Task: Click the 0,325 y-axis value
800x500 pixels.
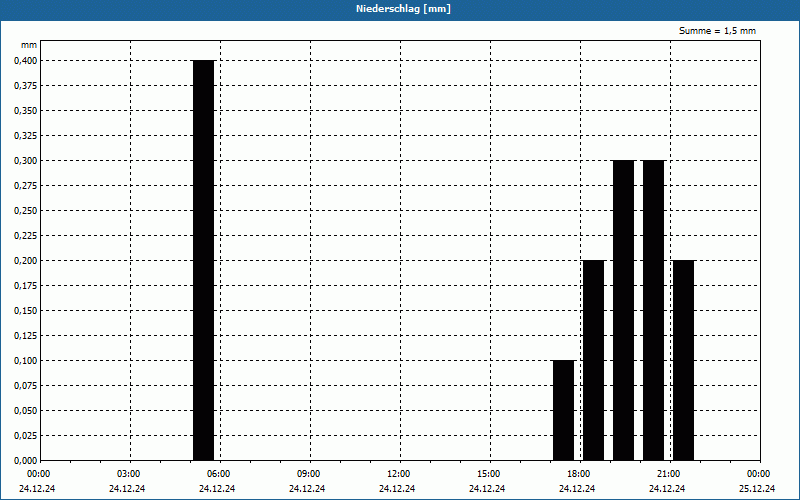Action: pyautogui.click(x=26, y=136)
